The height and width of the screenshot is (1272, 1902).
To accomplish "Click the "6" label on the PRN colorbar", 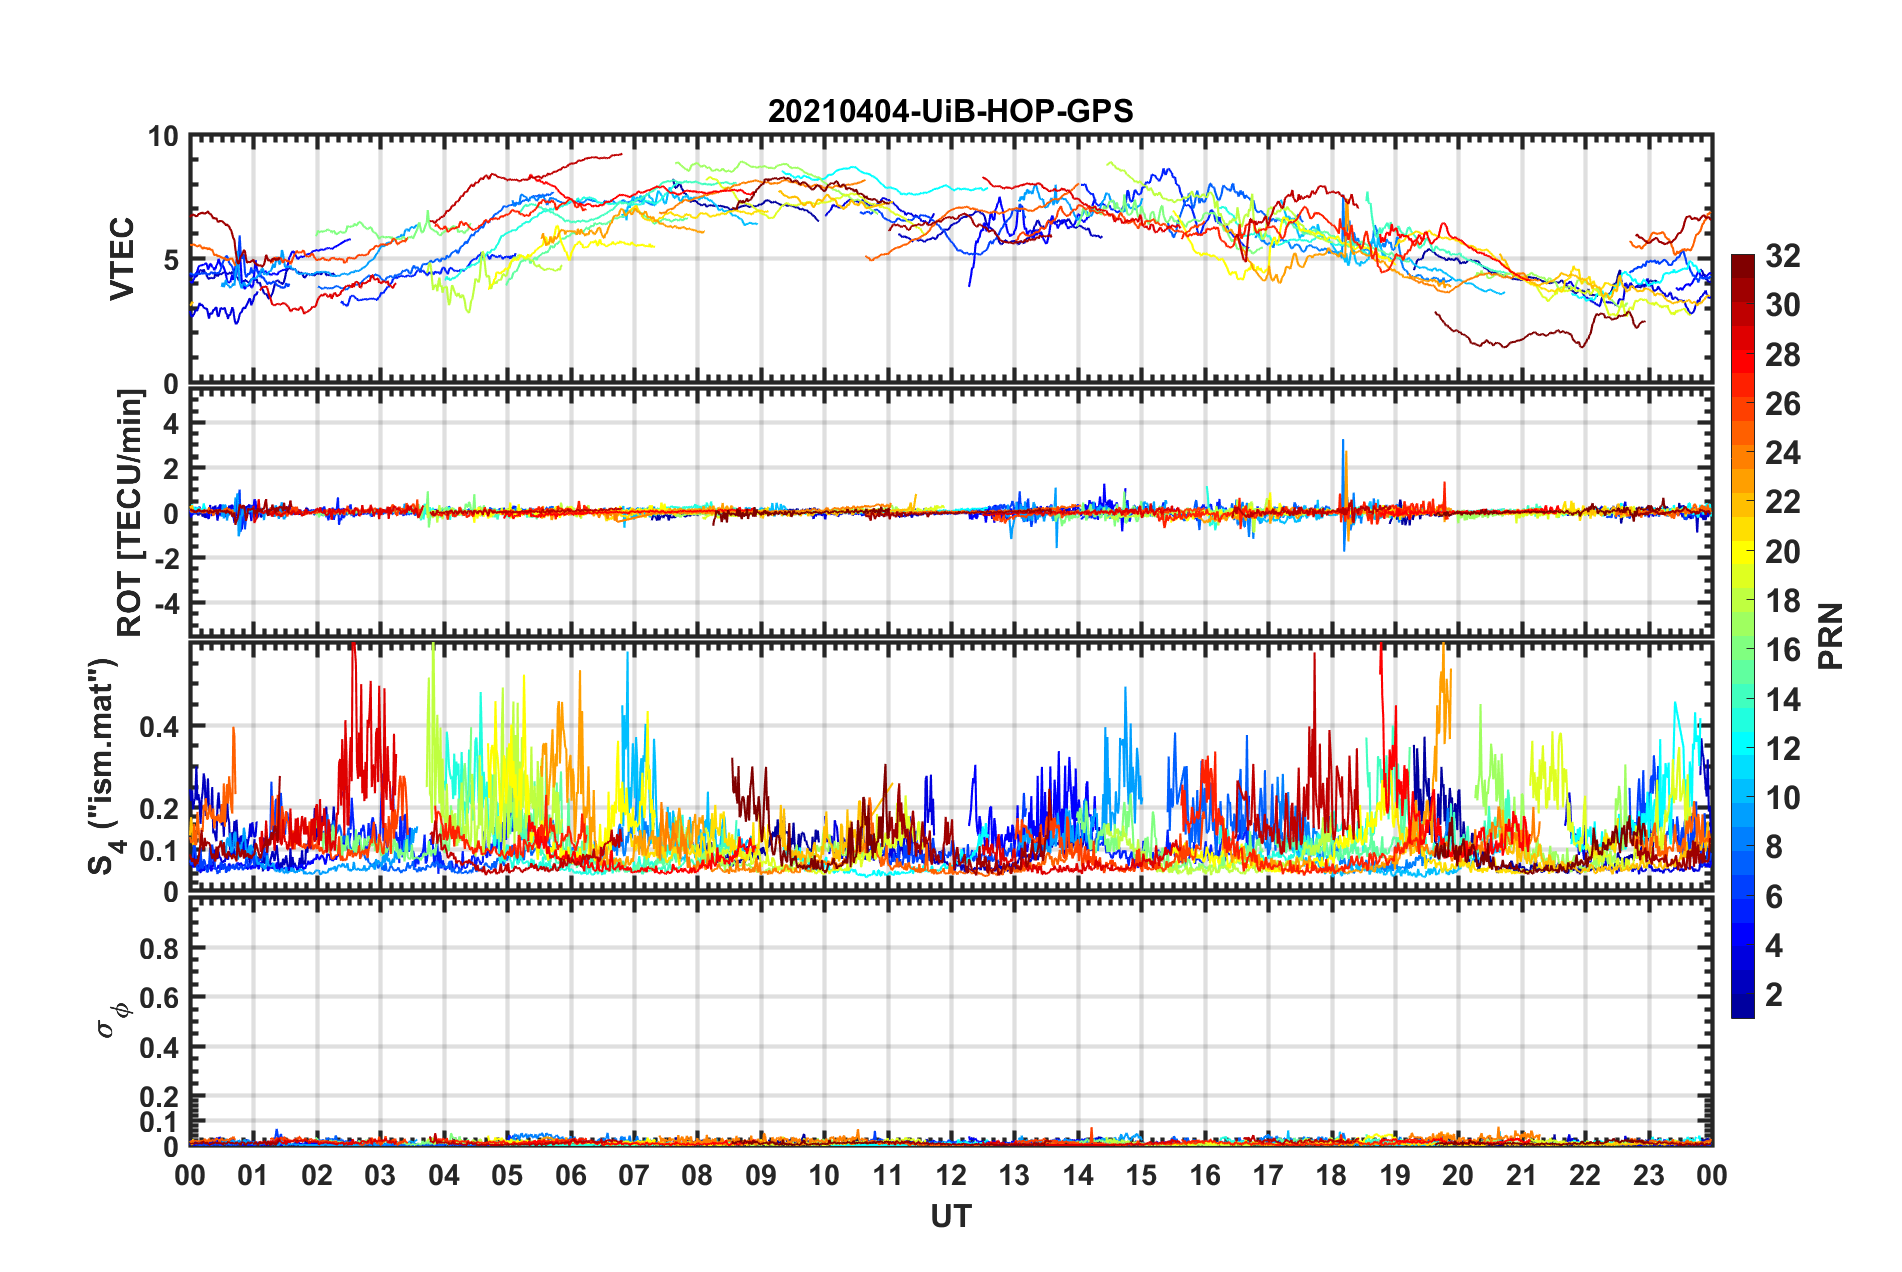I will pos(1774,897).
